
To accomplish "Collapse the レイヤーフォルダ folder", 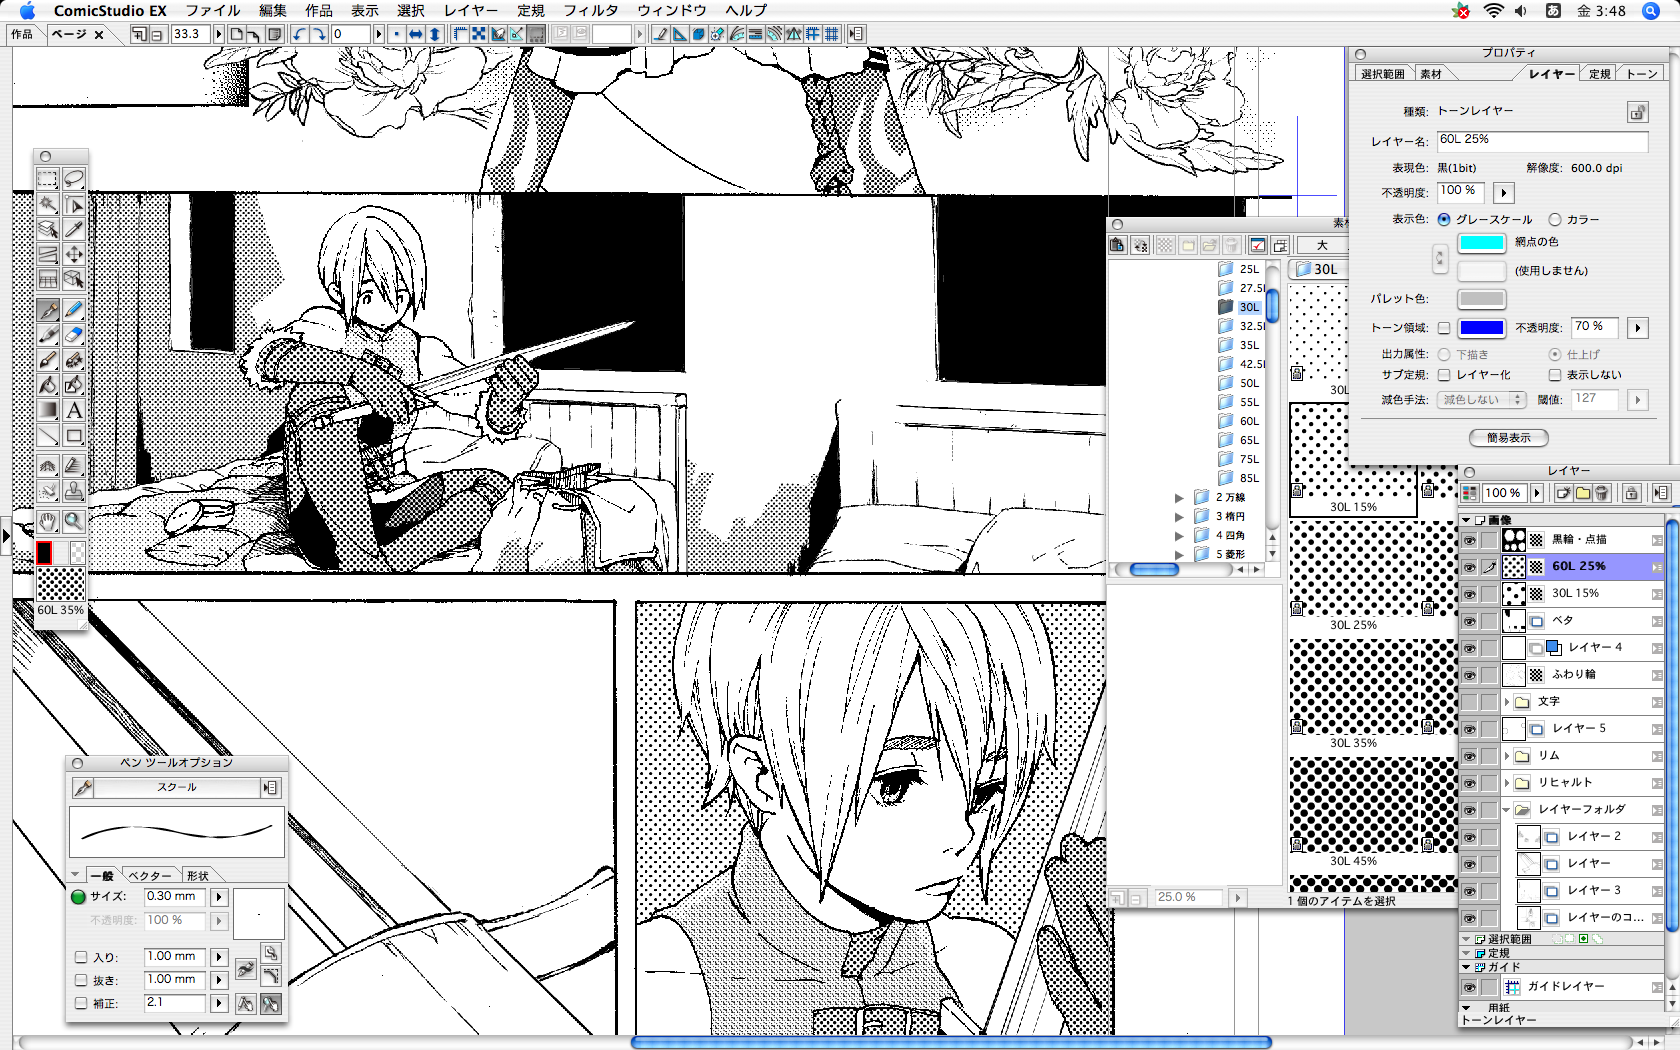I will [1507, 810].
